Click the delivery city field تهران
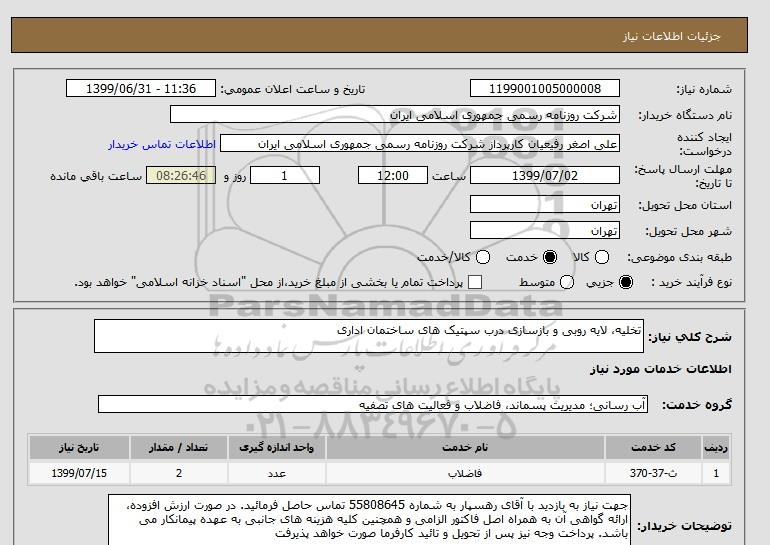The height and width of the screenshot is (545, 770). click(545, 230)
